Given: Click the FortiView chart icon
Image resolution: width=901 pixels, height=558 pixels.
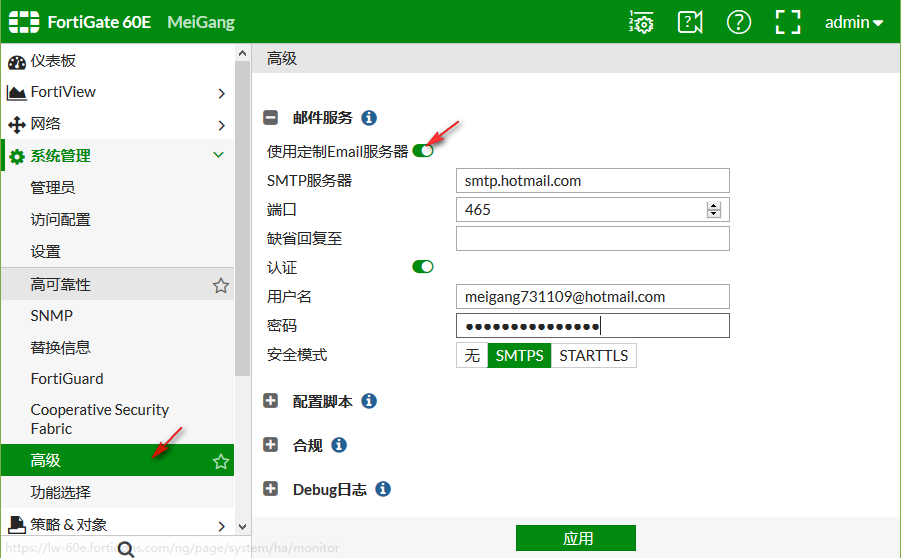Looking at the screenshot, I should point(17,93).
